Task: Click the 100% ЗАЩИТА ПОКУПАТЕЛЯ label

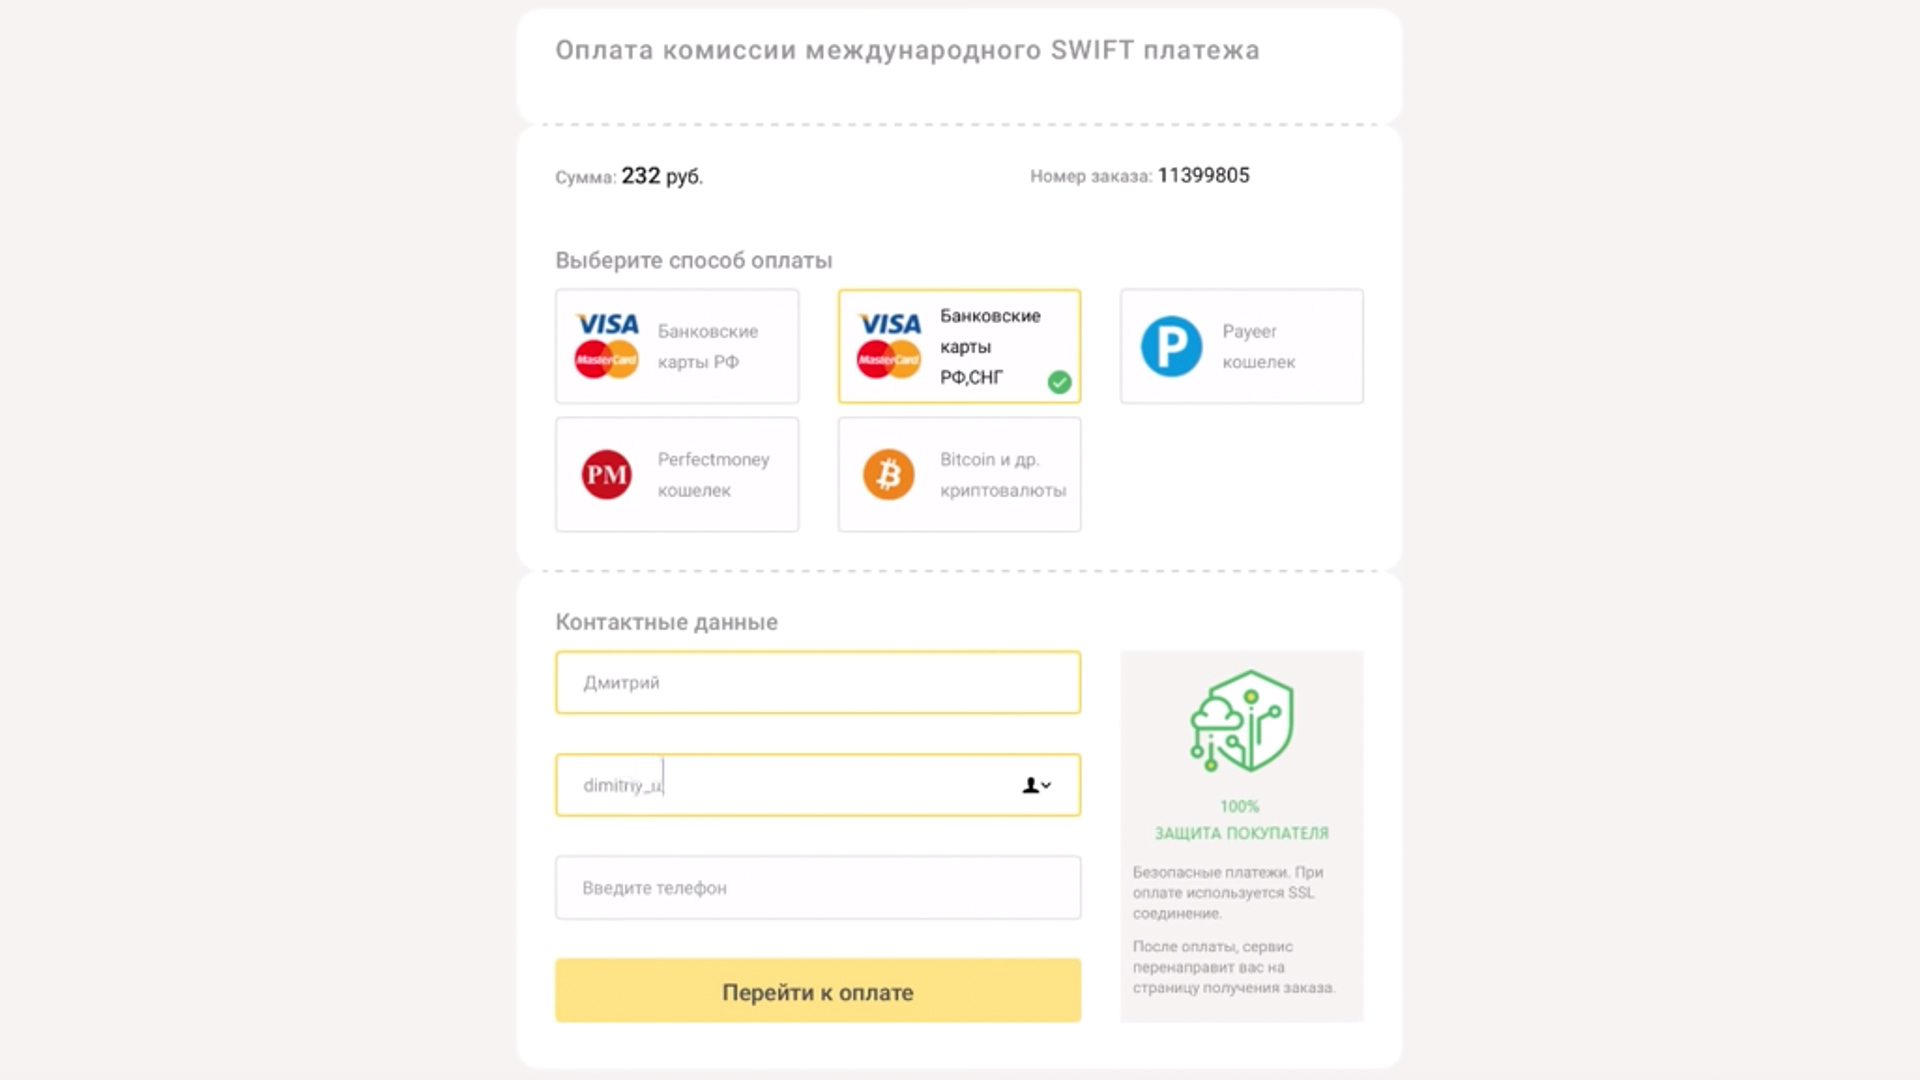Action: [x=1241, y=820]
